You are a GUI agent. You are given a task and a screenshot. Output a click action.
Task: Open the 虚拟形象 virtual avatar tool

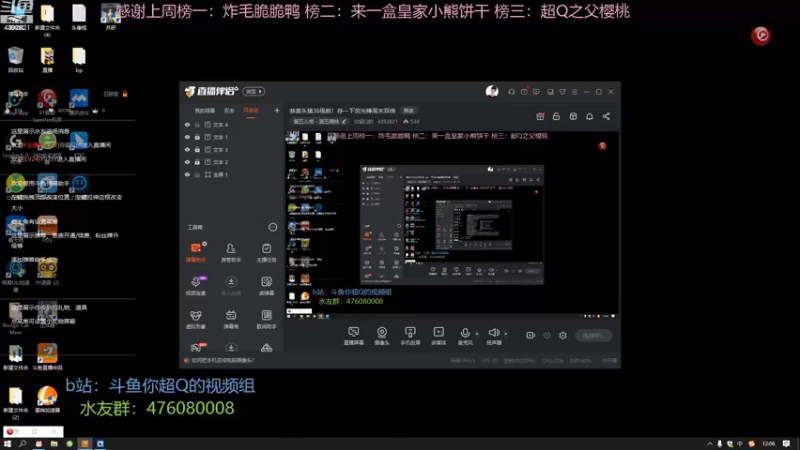196,319
